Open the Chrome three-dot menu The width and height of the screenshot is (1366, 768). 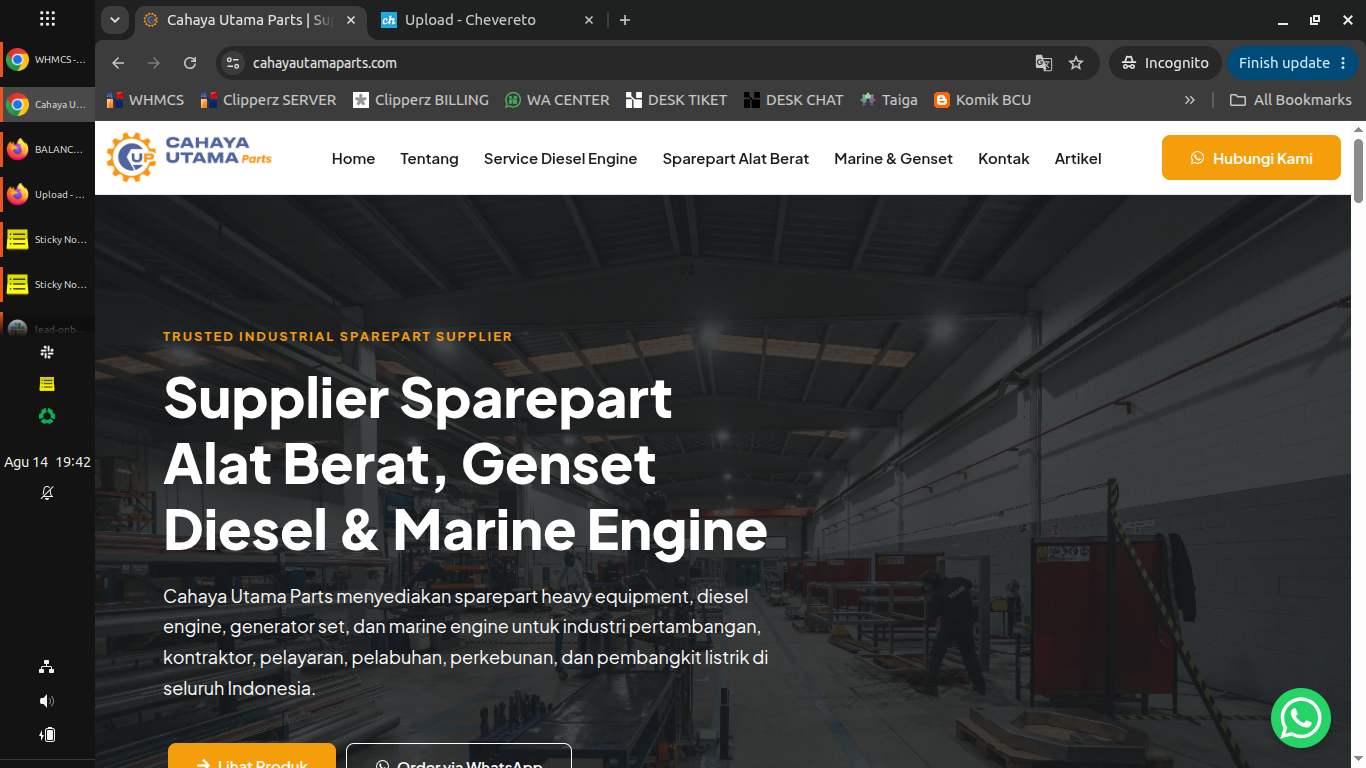1342,63
